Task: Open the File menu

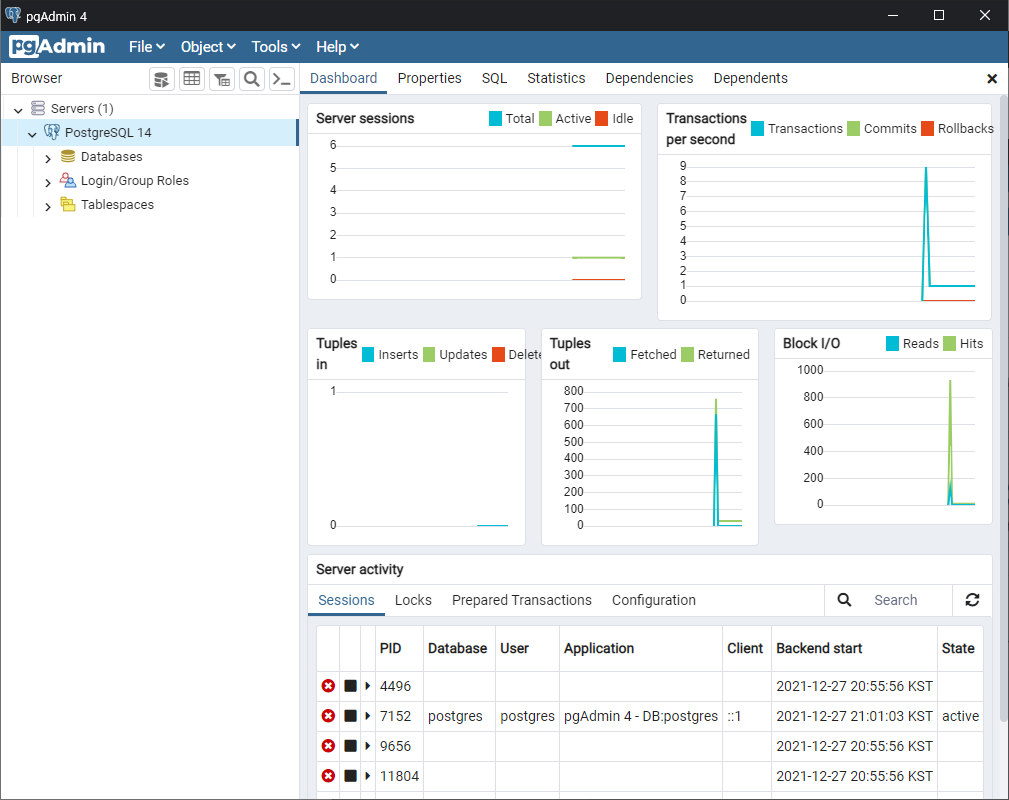Action: point(147,47)
